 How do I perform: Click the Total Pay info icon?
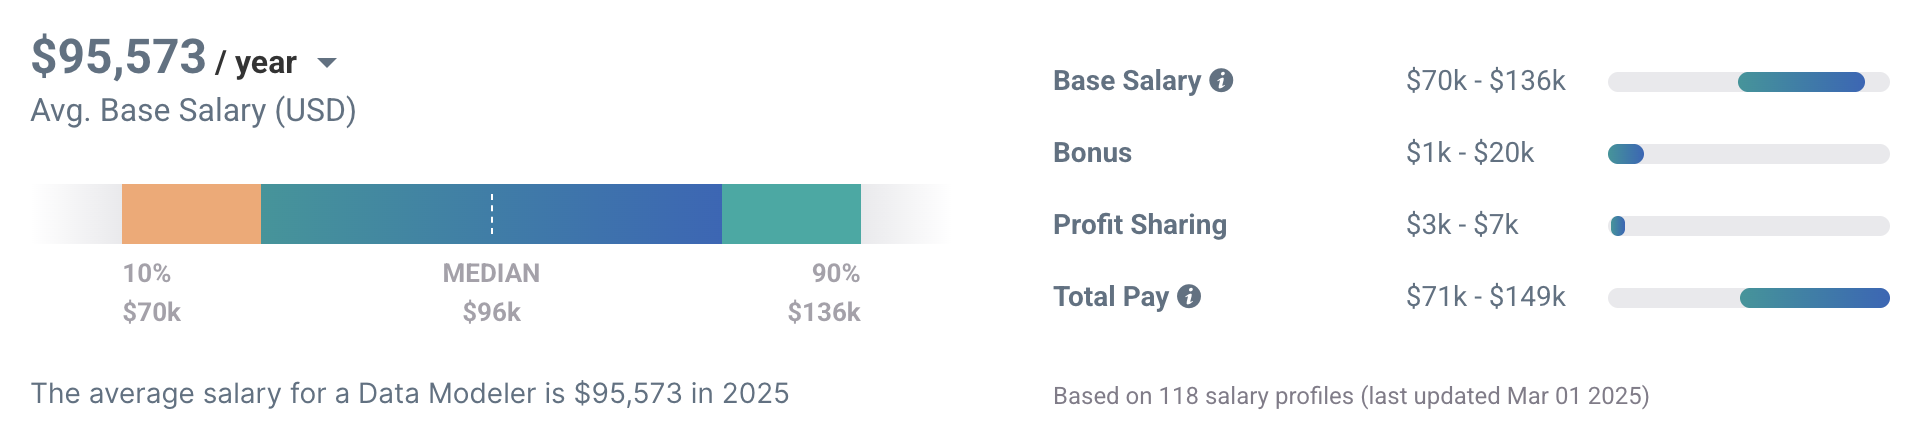pos(1189,297)
